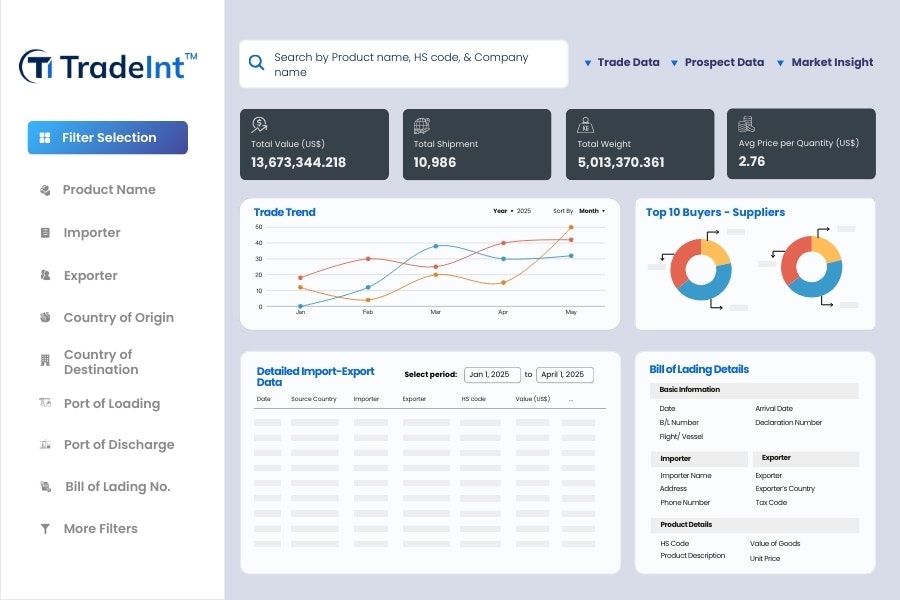Screen dimensions: 900x600
Task: Expand the Trade Data dropdown
Action: coord(624,62)
